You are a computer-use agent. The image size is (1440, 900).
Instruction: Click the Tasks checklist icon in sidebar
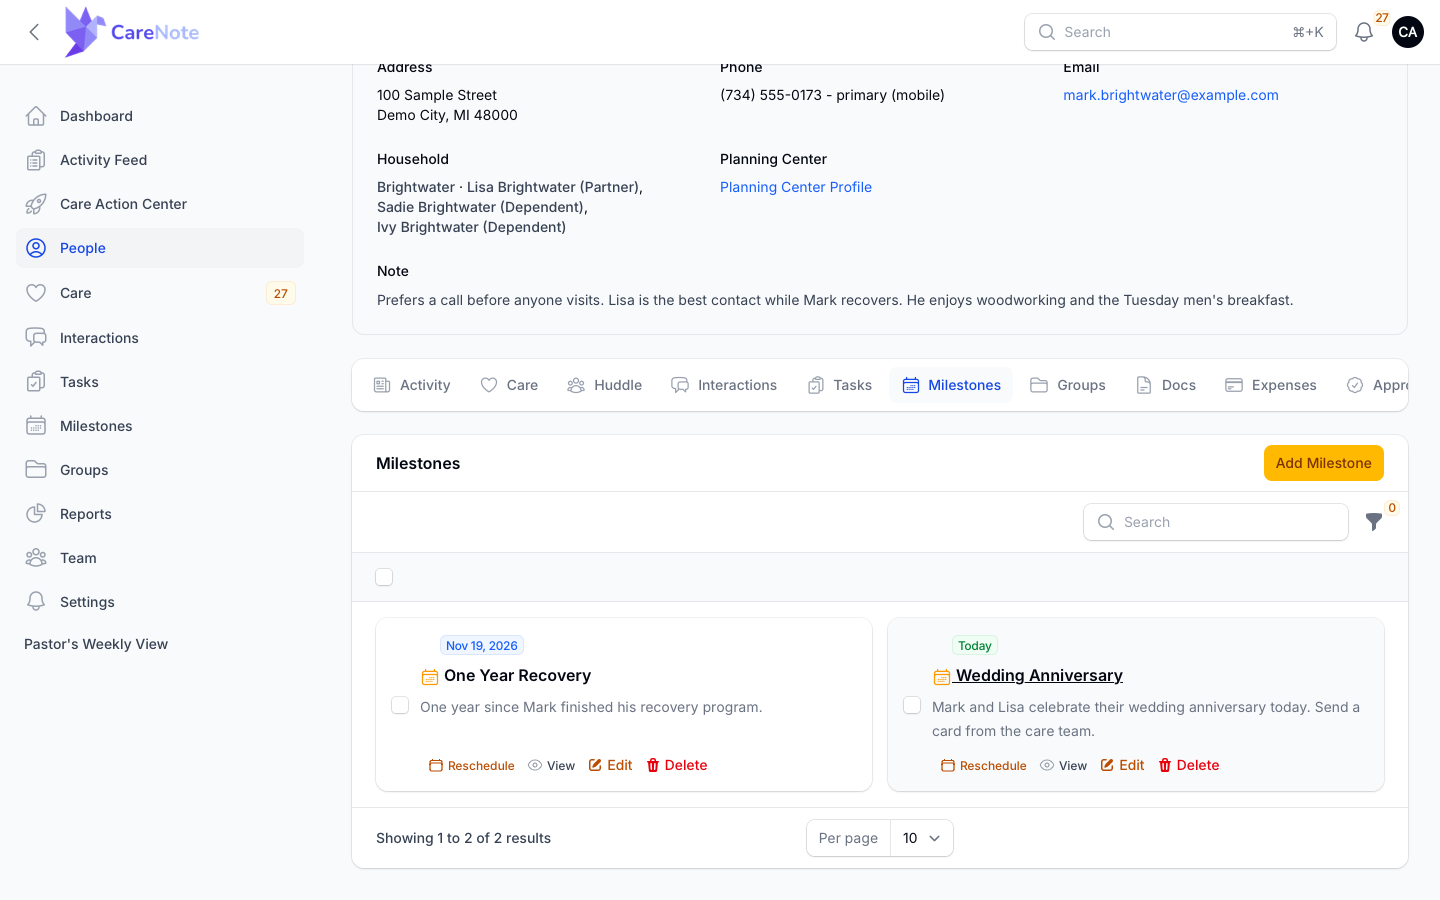[36, 382]
